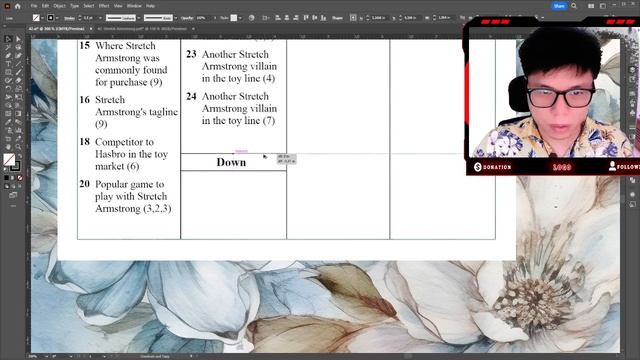Open the Window menu
Screen dimensions: 640x360
pos(134,6)
